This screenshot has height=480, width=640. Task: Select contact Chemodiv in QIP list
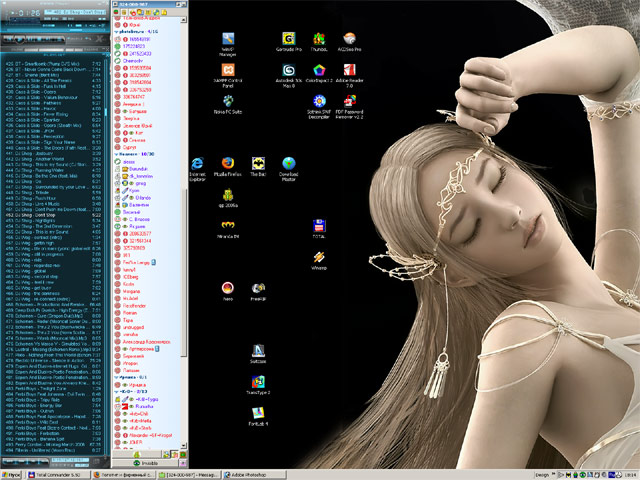click(x=133, y=61)
